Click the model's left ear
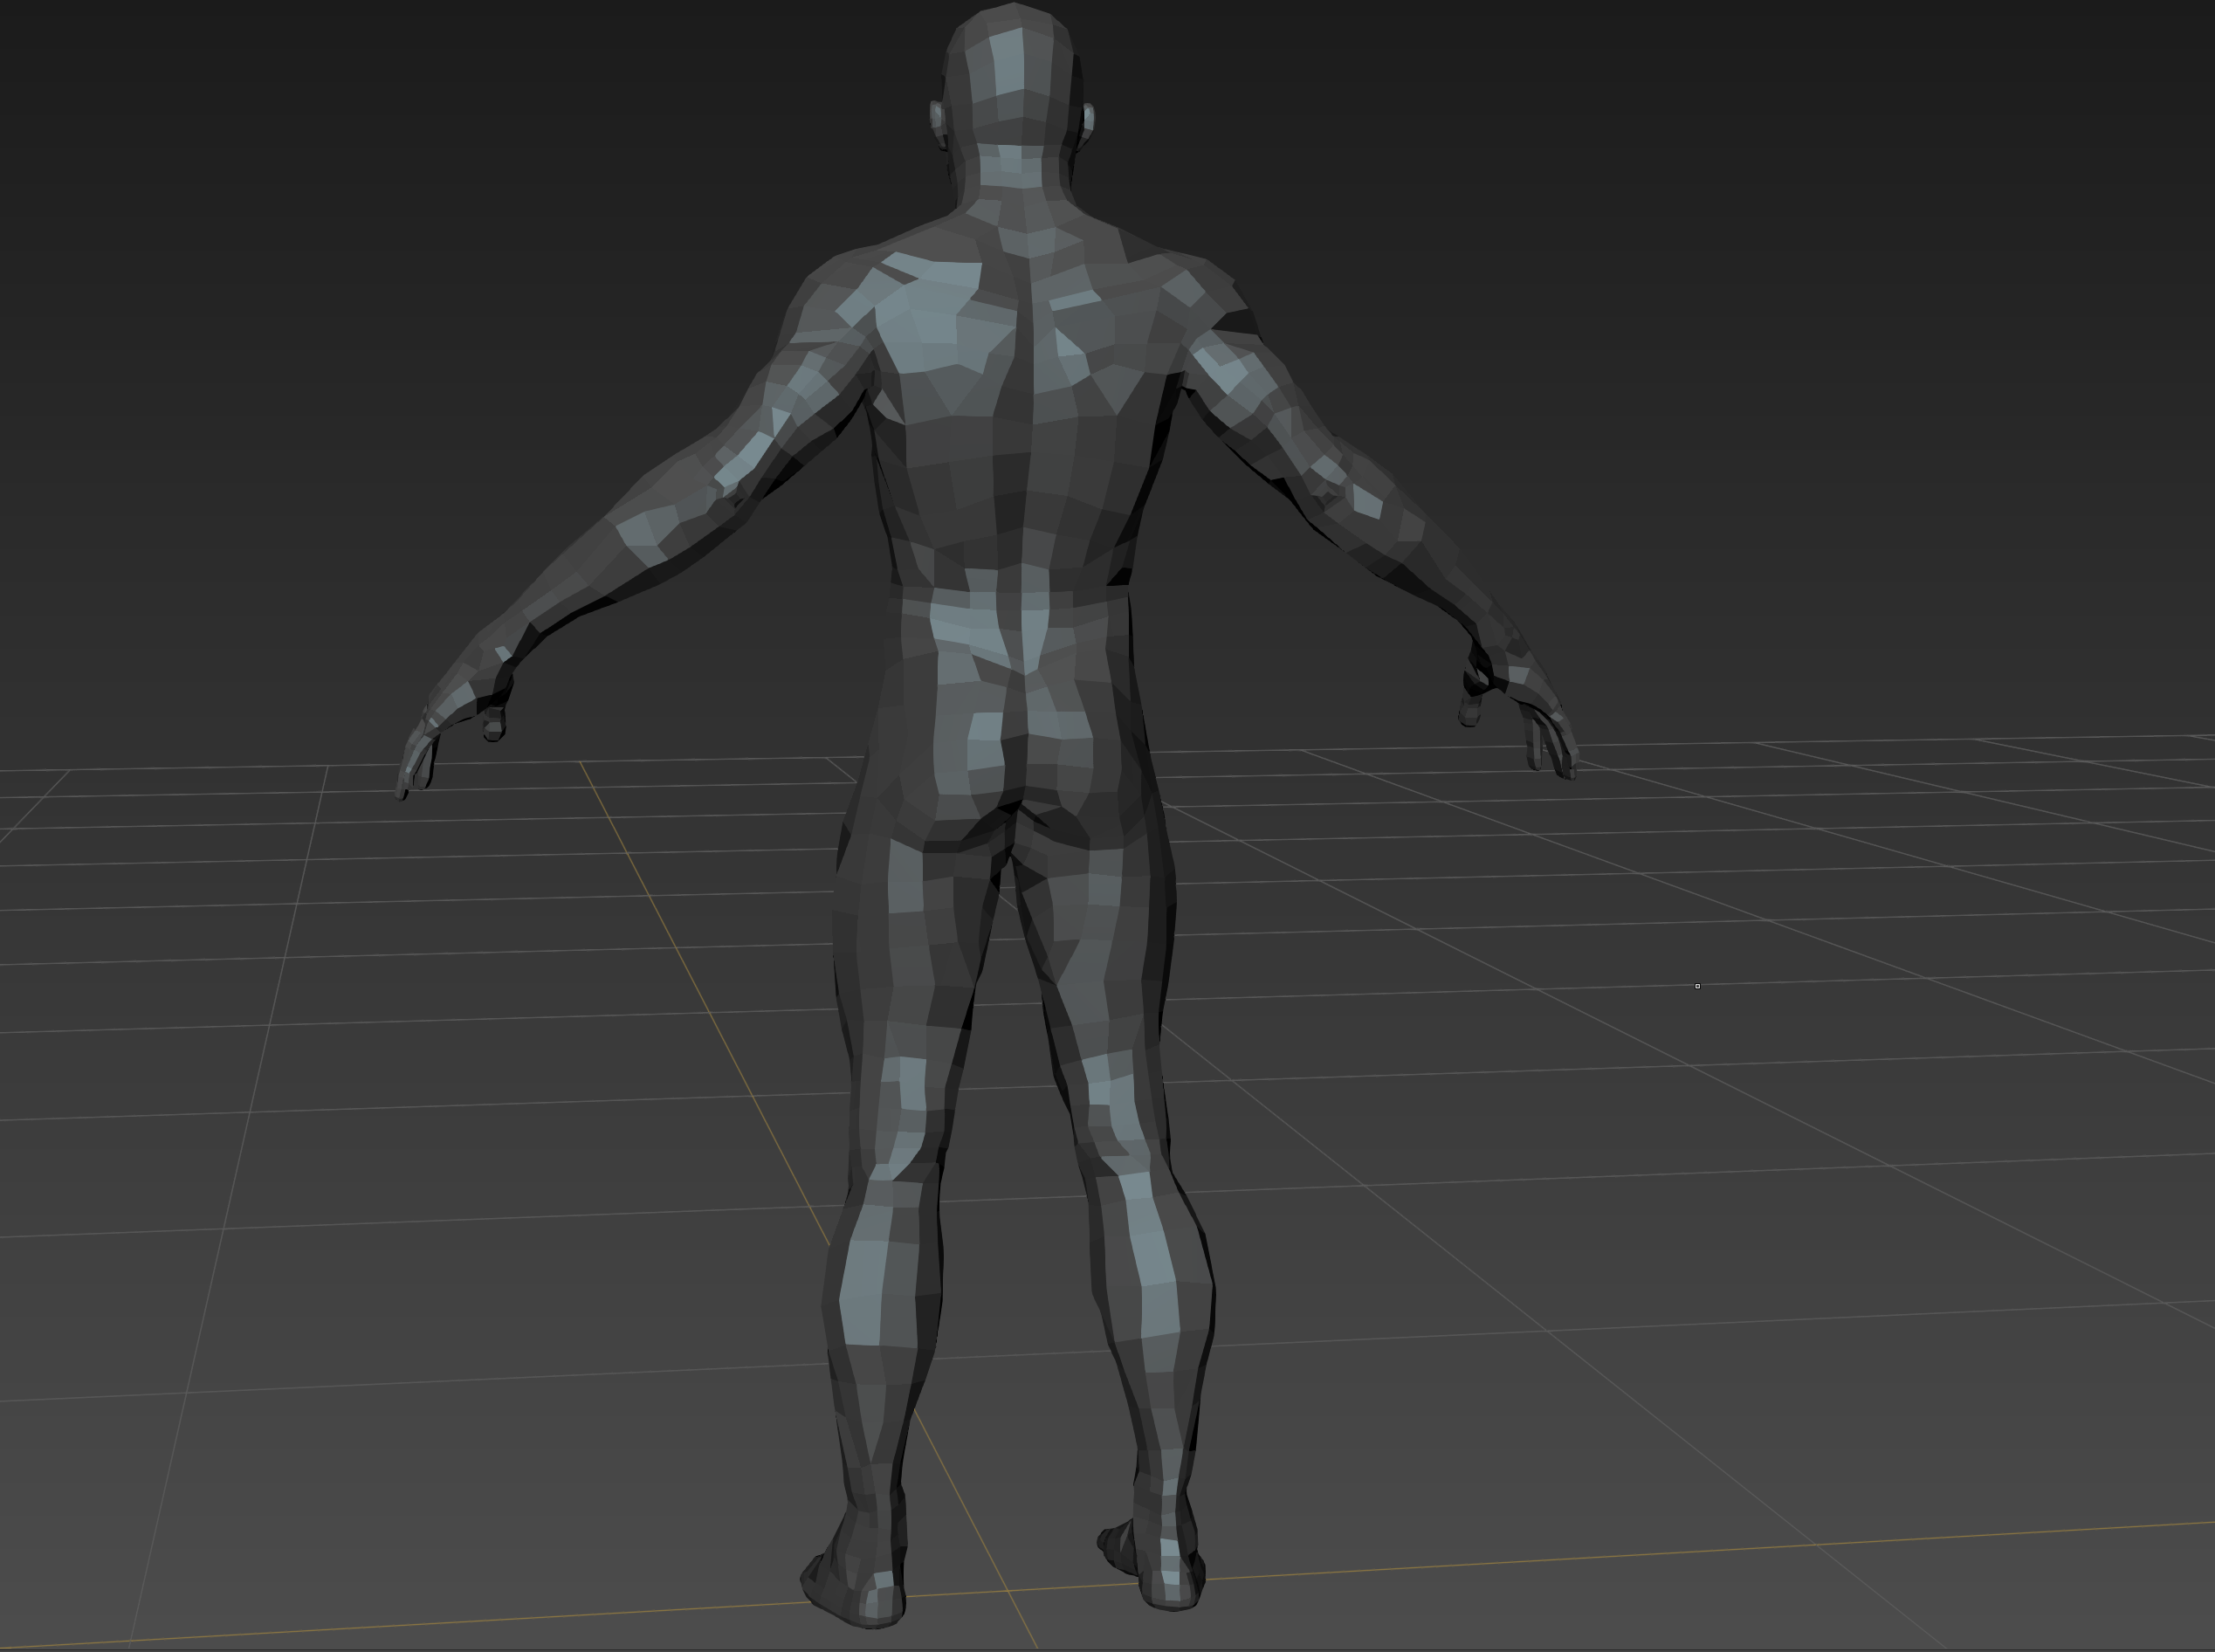Image resolution: width=2215 pixels, height=1652 pixels. pos(937,117)
